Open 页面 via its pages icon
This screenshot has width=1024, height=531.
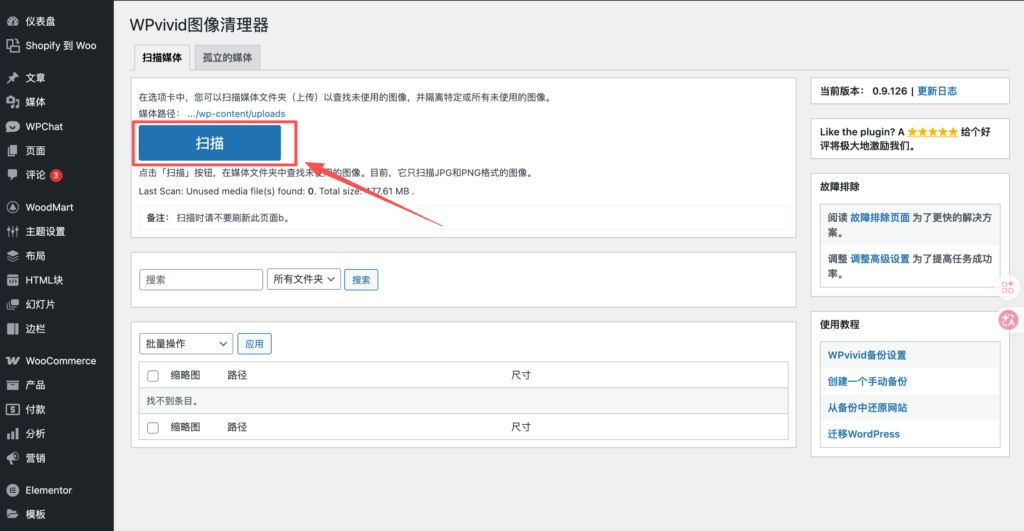(12, 151)
